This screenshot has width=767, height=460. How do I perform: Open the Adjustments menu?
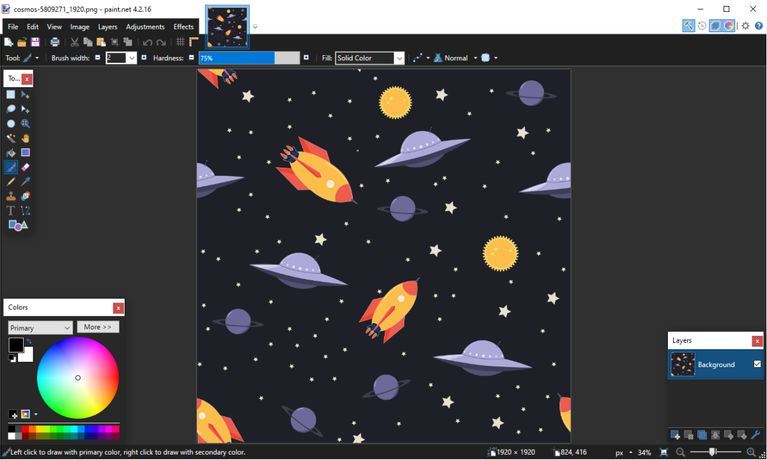[145, 27]
